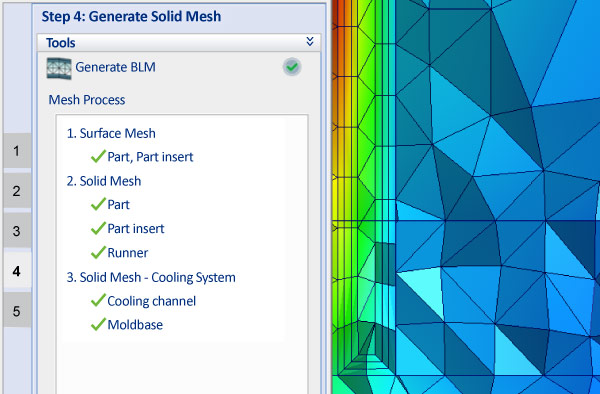Click the Tools panel header
Image resolution: width=600 pixels, height=394 pixels.
[x=179, y=42]
